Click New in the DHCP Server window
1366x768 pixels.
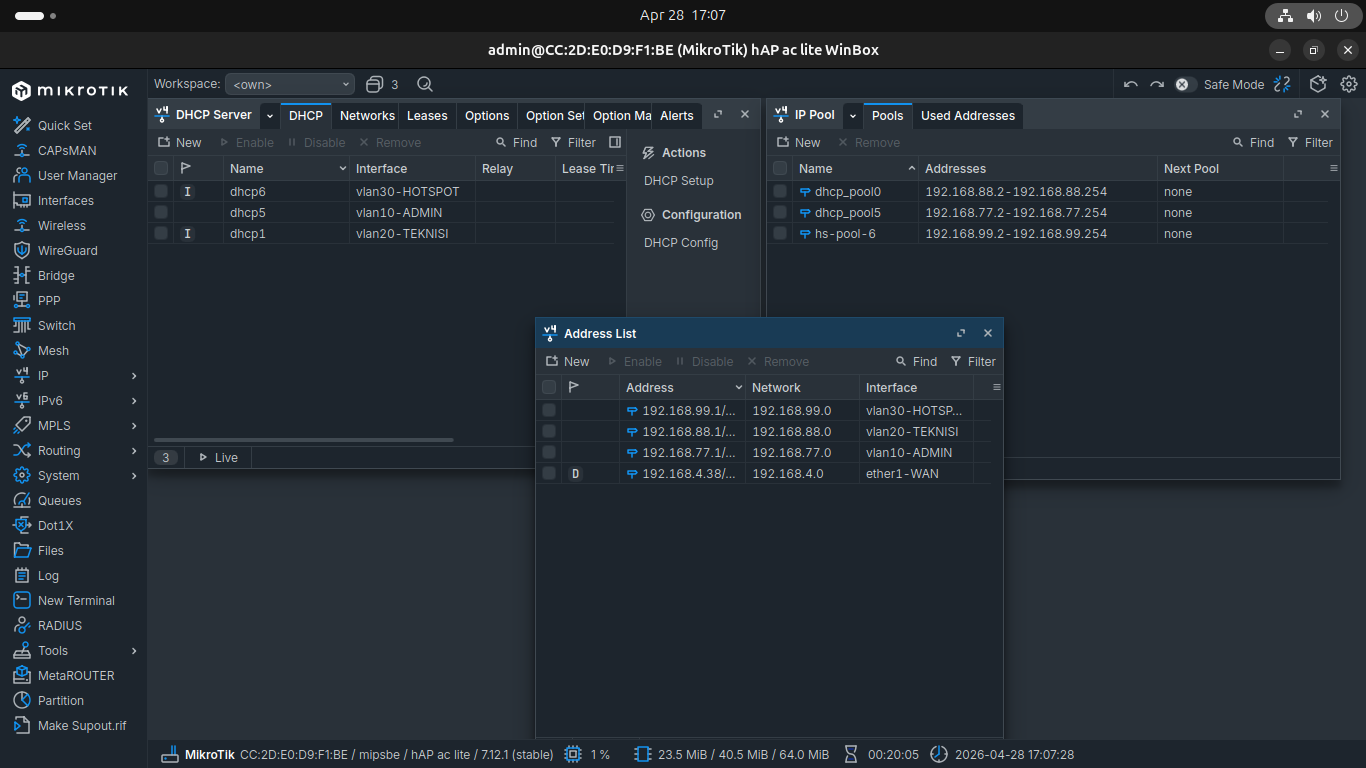[x=179, y=142]
